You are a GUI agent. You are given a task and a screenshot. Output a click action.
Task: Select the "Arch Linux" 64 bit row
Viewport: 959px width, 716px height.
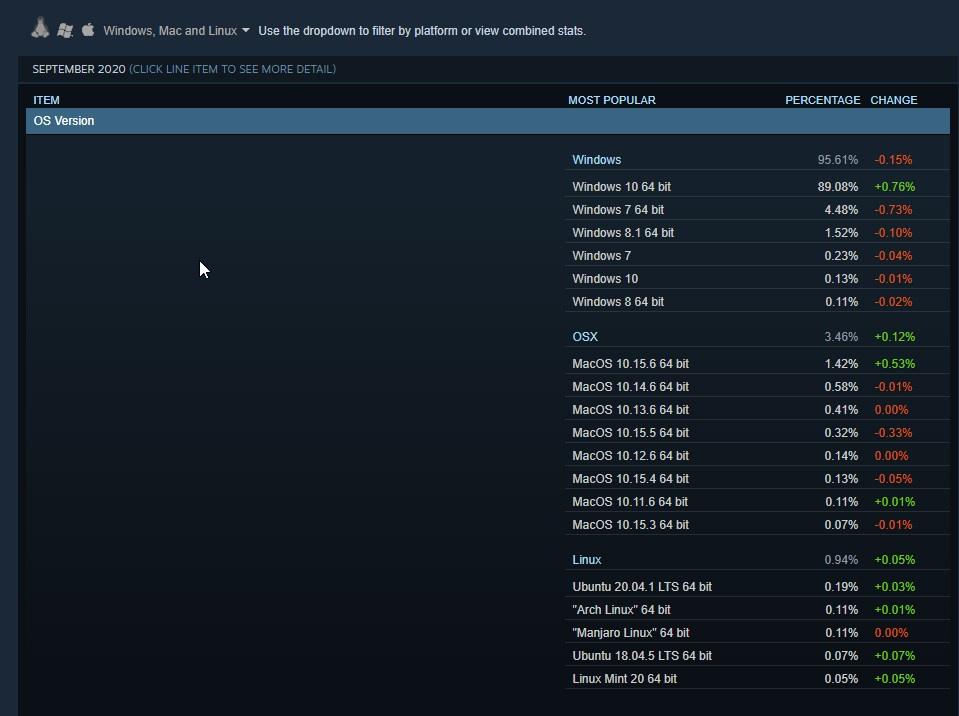[x=757, y=610]
